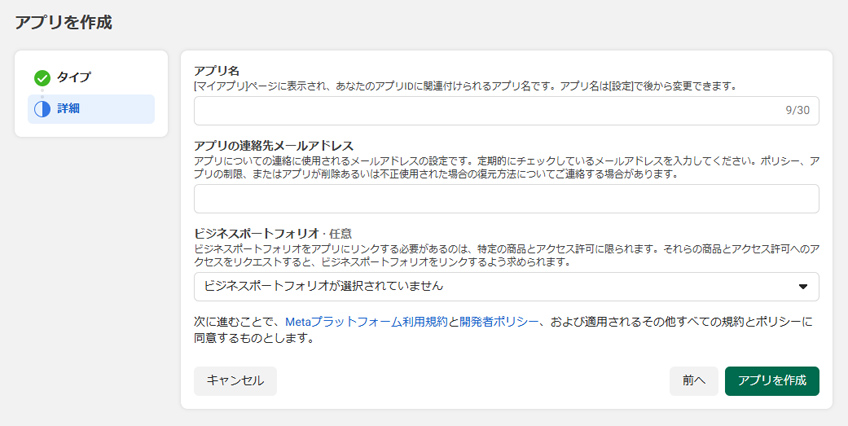
Task: Click the green checkmark icon beside タイプ
Action: coord(42,78)
